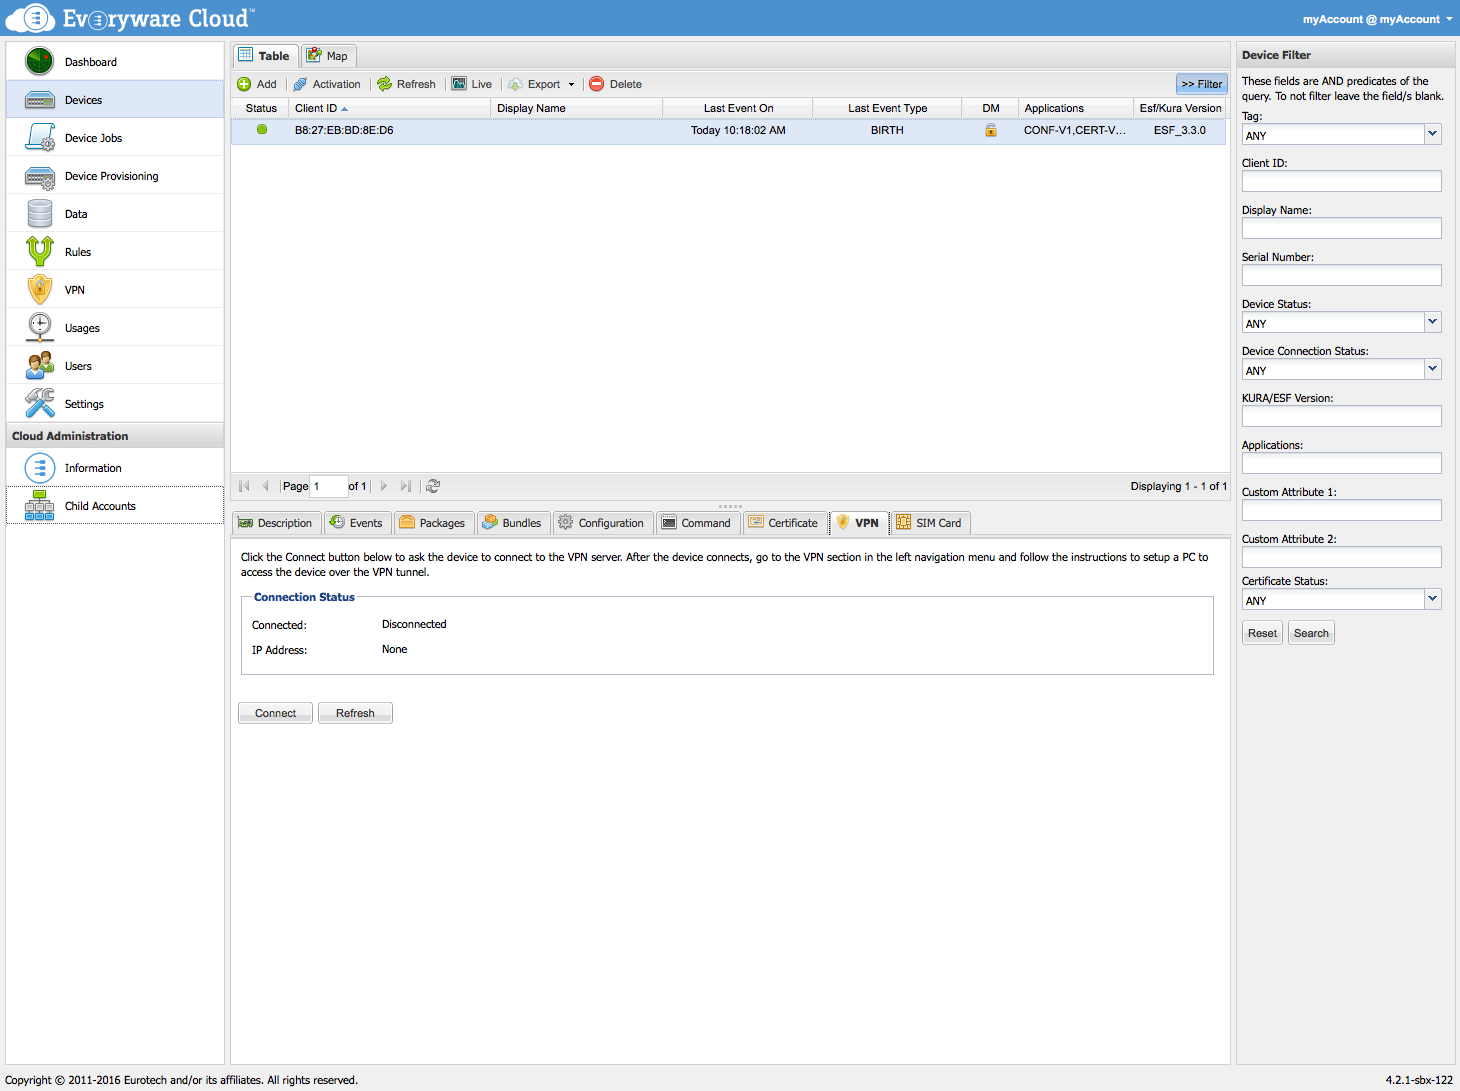Open the Data database icon

40,214
